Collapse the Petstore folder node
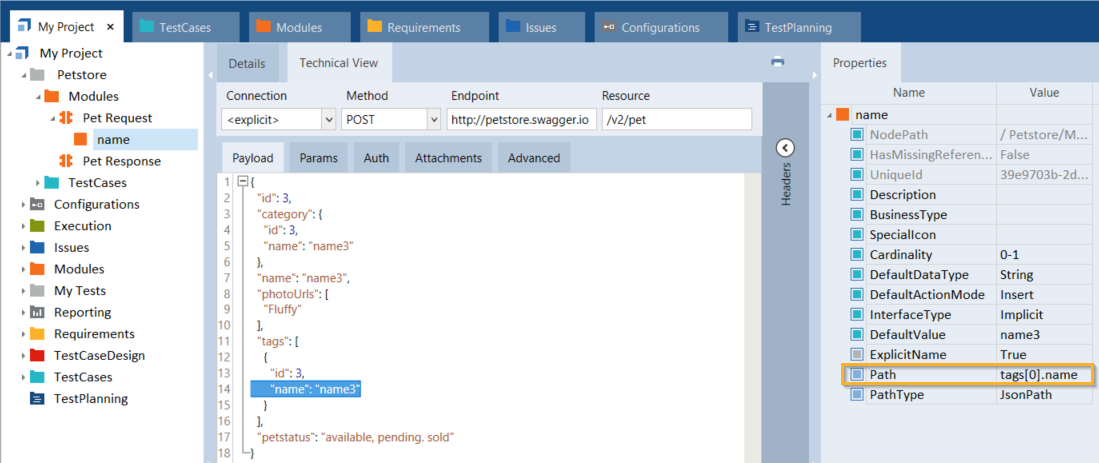Viewport: 1099px width, 463px height. pos(23,75)
